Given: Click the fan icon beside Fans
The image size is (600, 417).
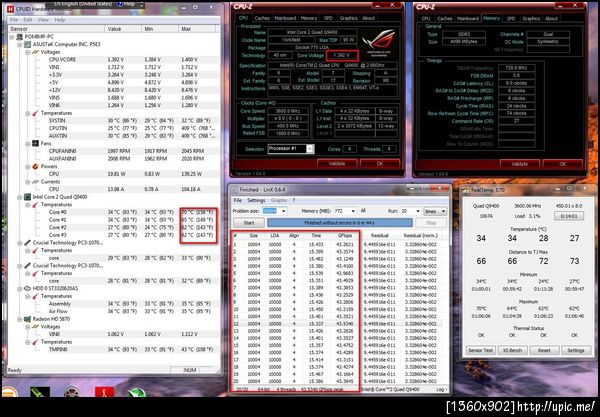Looking at the screenshot, I should click(35, 143).
